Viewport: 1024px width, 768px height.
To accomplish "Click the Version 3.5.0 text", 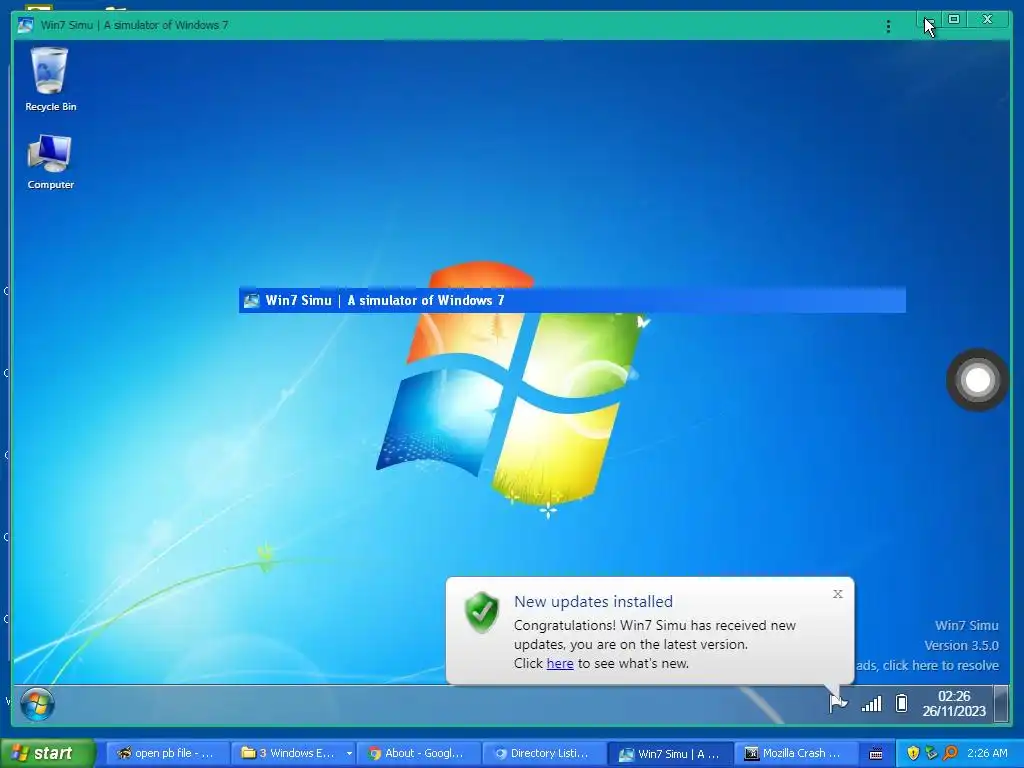I will 961,645.
